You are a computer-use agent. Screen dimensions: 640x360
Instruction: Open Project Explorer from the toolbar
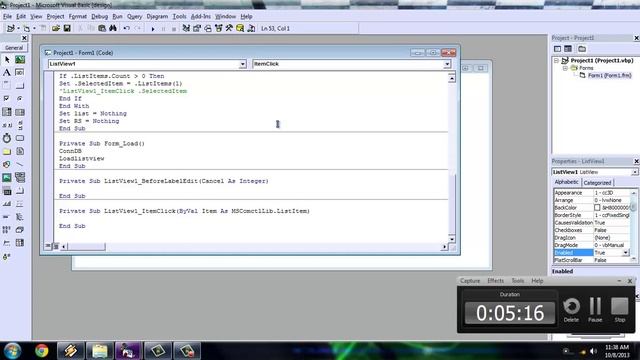[x=186, y=28]
